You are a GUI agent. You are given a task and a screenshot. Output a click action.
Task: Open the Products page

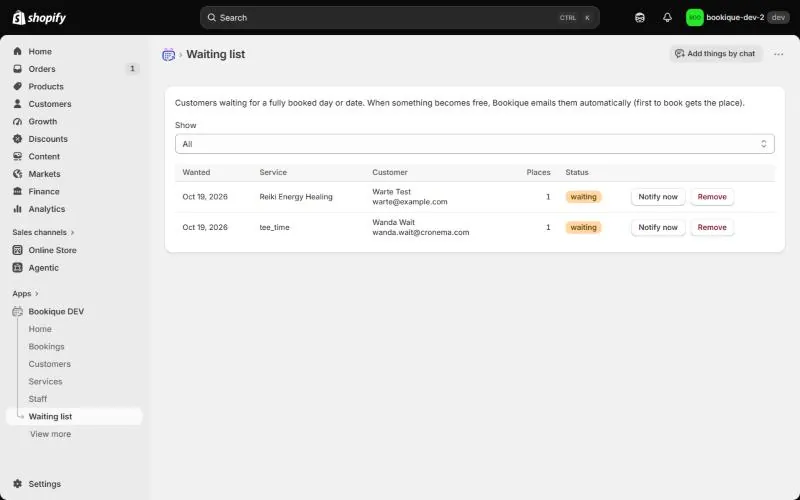tap(74, 86)
